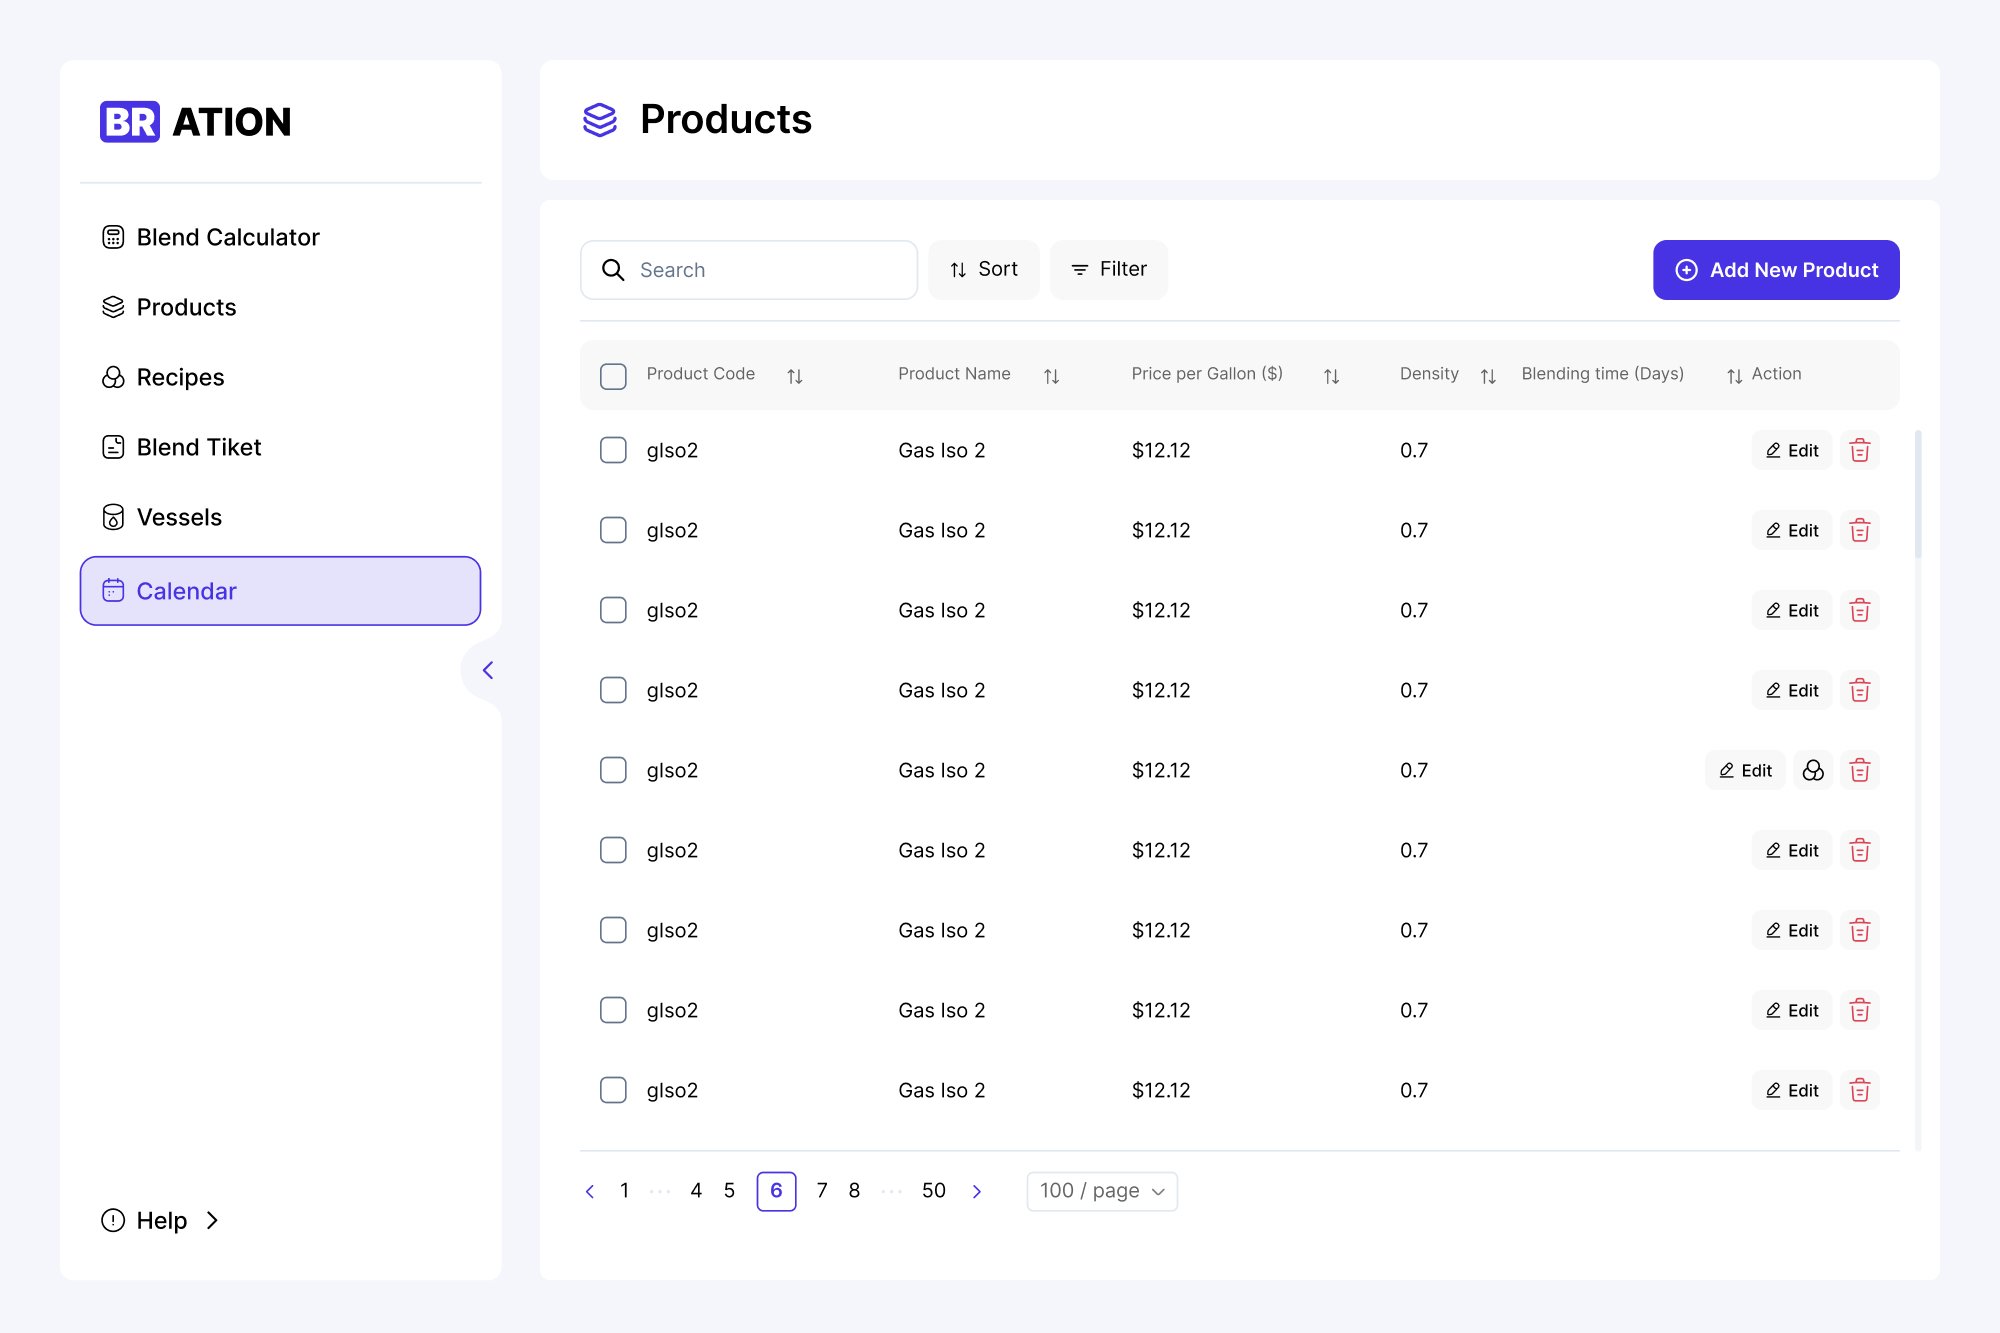Check the last visible row checkbox

(x=613, y=1090)
